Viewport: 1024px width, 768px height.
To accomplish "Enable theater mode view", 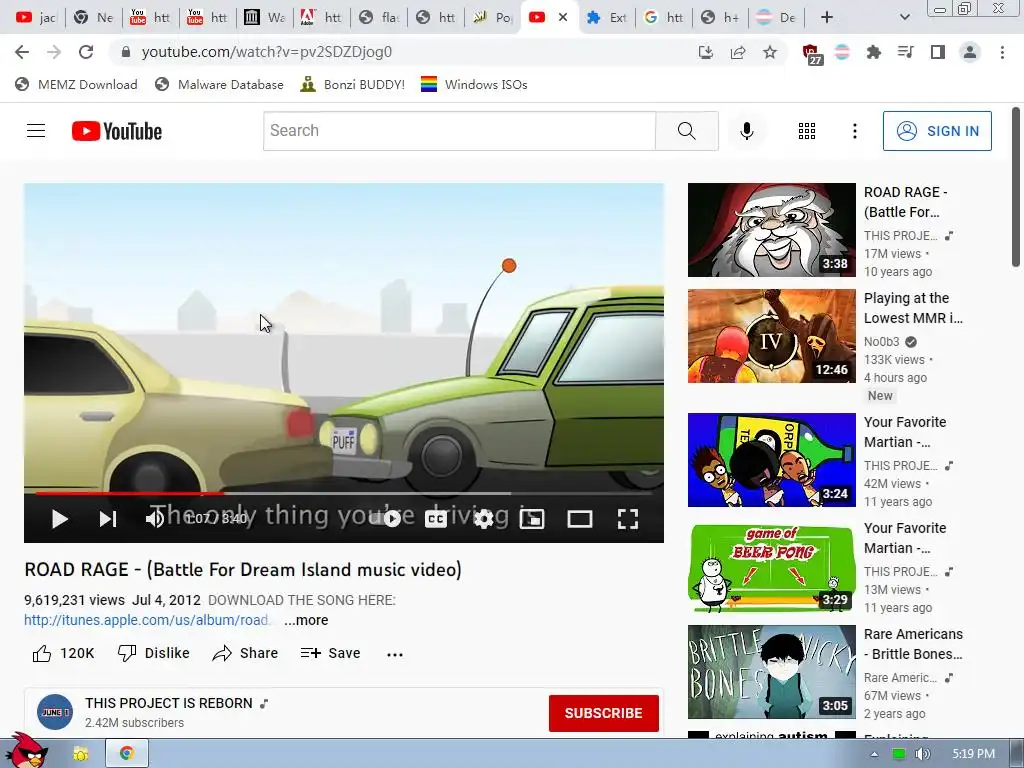I will 580,519.
